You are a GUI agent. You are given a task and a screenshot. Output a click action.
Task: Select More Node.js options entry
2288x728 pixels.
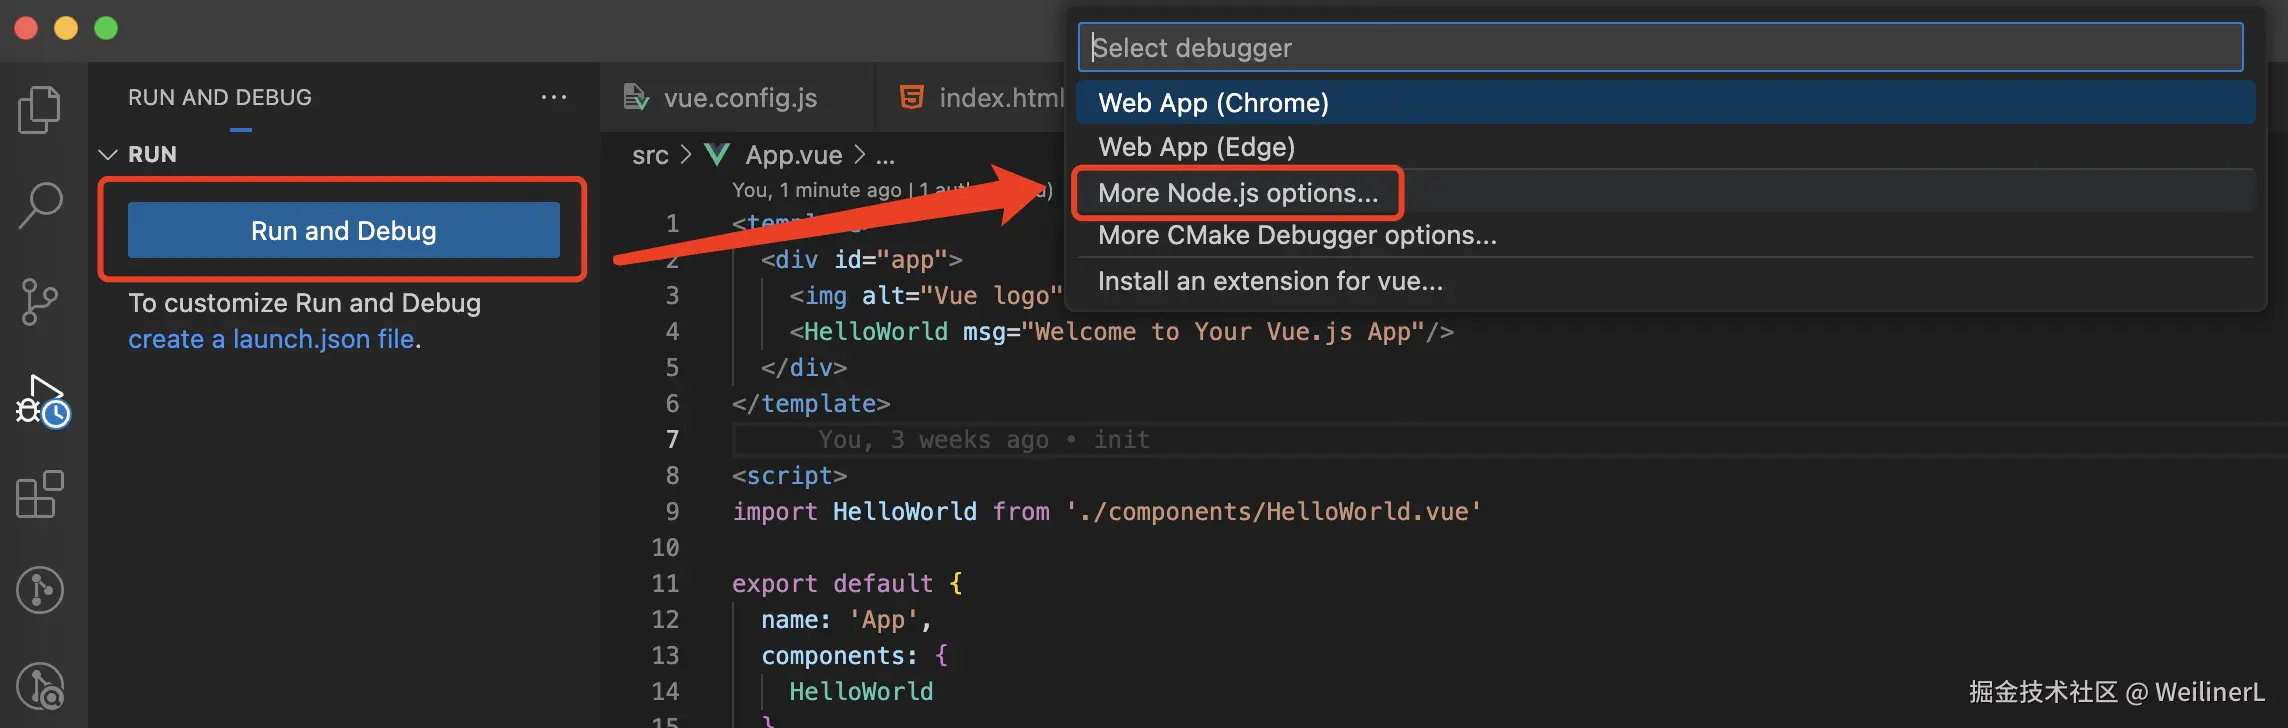point(1237,193)
